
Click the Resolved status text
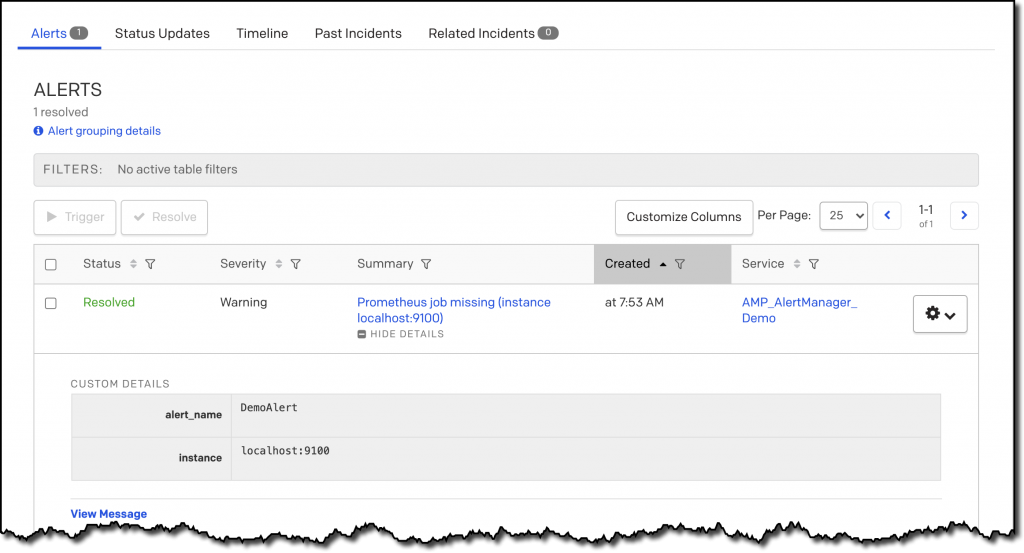click(x=109, y=302)
